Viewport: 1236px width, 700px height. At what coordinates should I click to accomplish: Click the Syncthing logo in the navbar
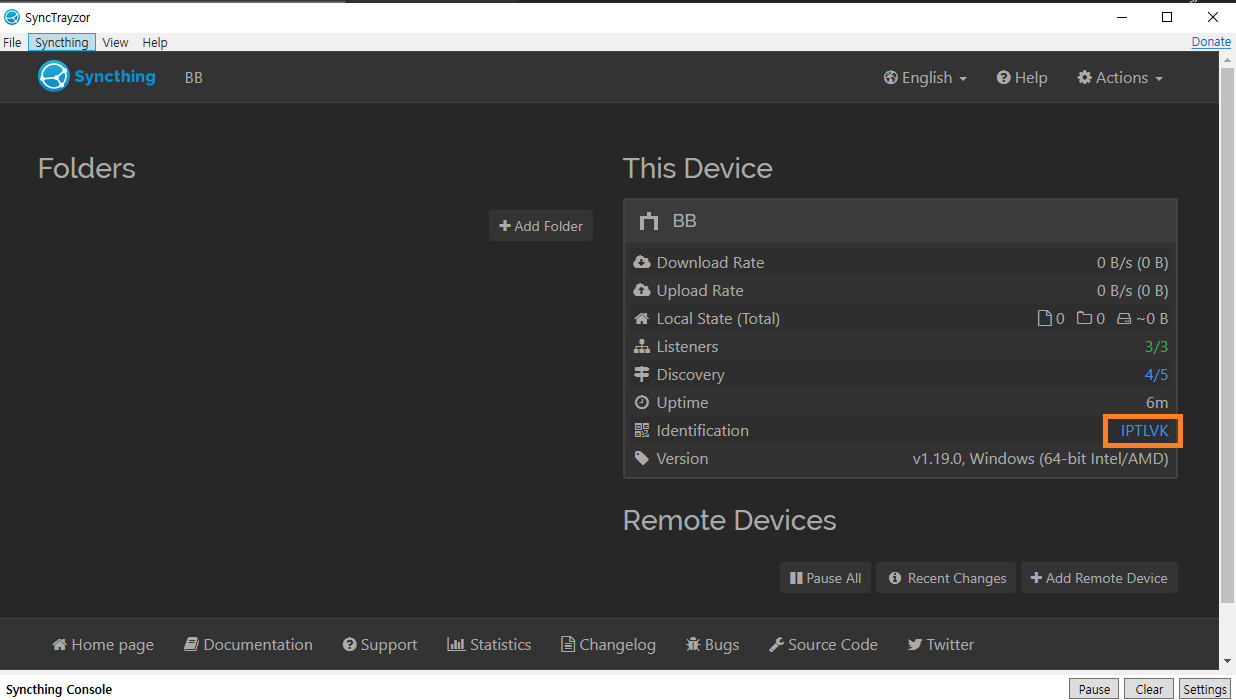pos(97,77)
